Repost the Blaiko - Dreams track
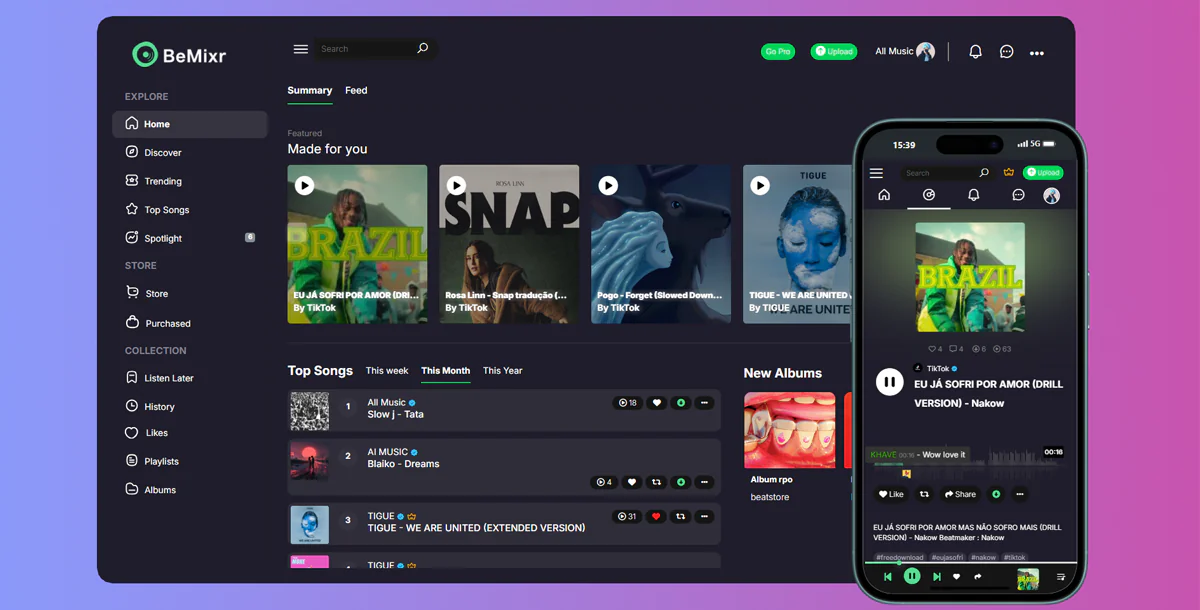Viewport: 1200px width, 610px height. [656, 482]
